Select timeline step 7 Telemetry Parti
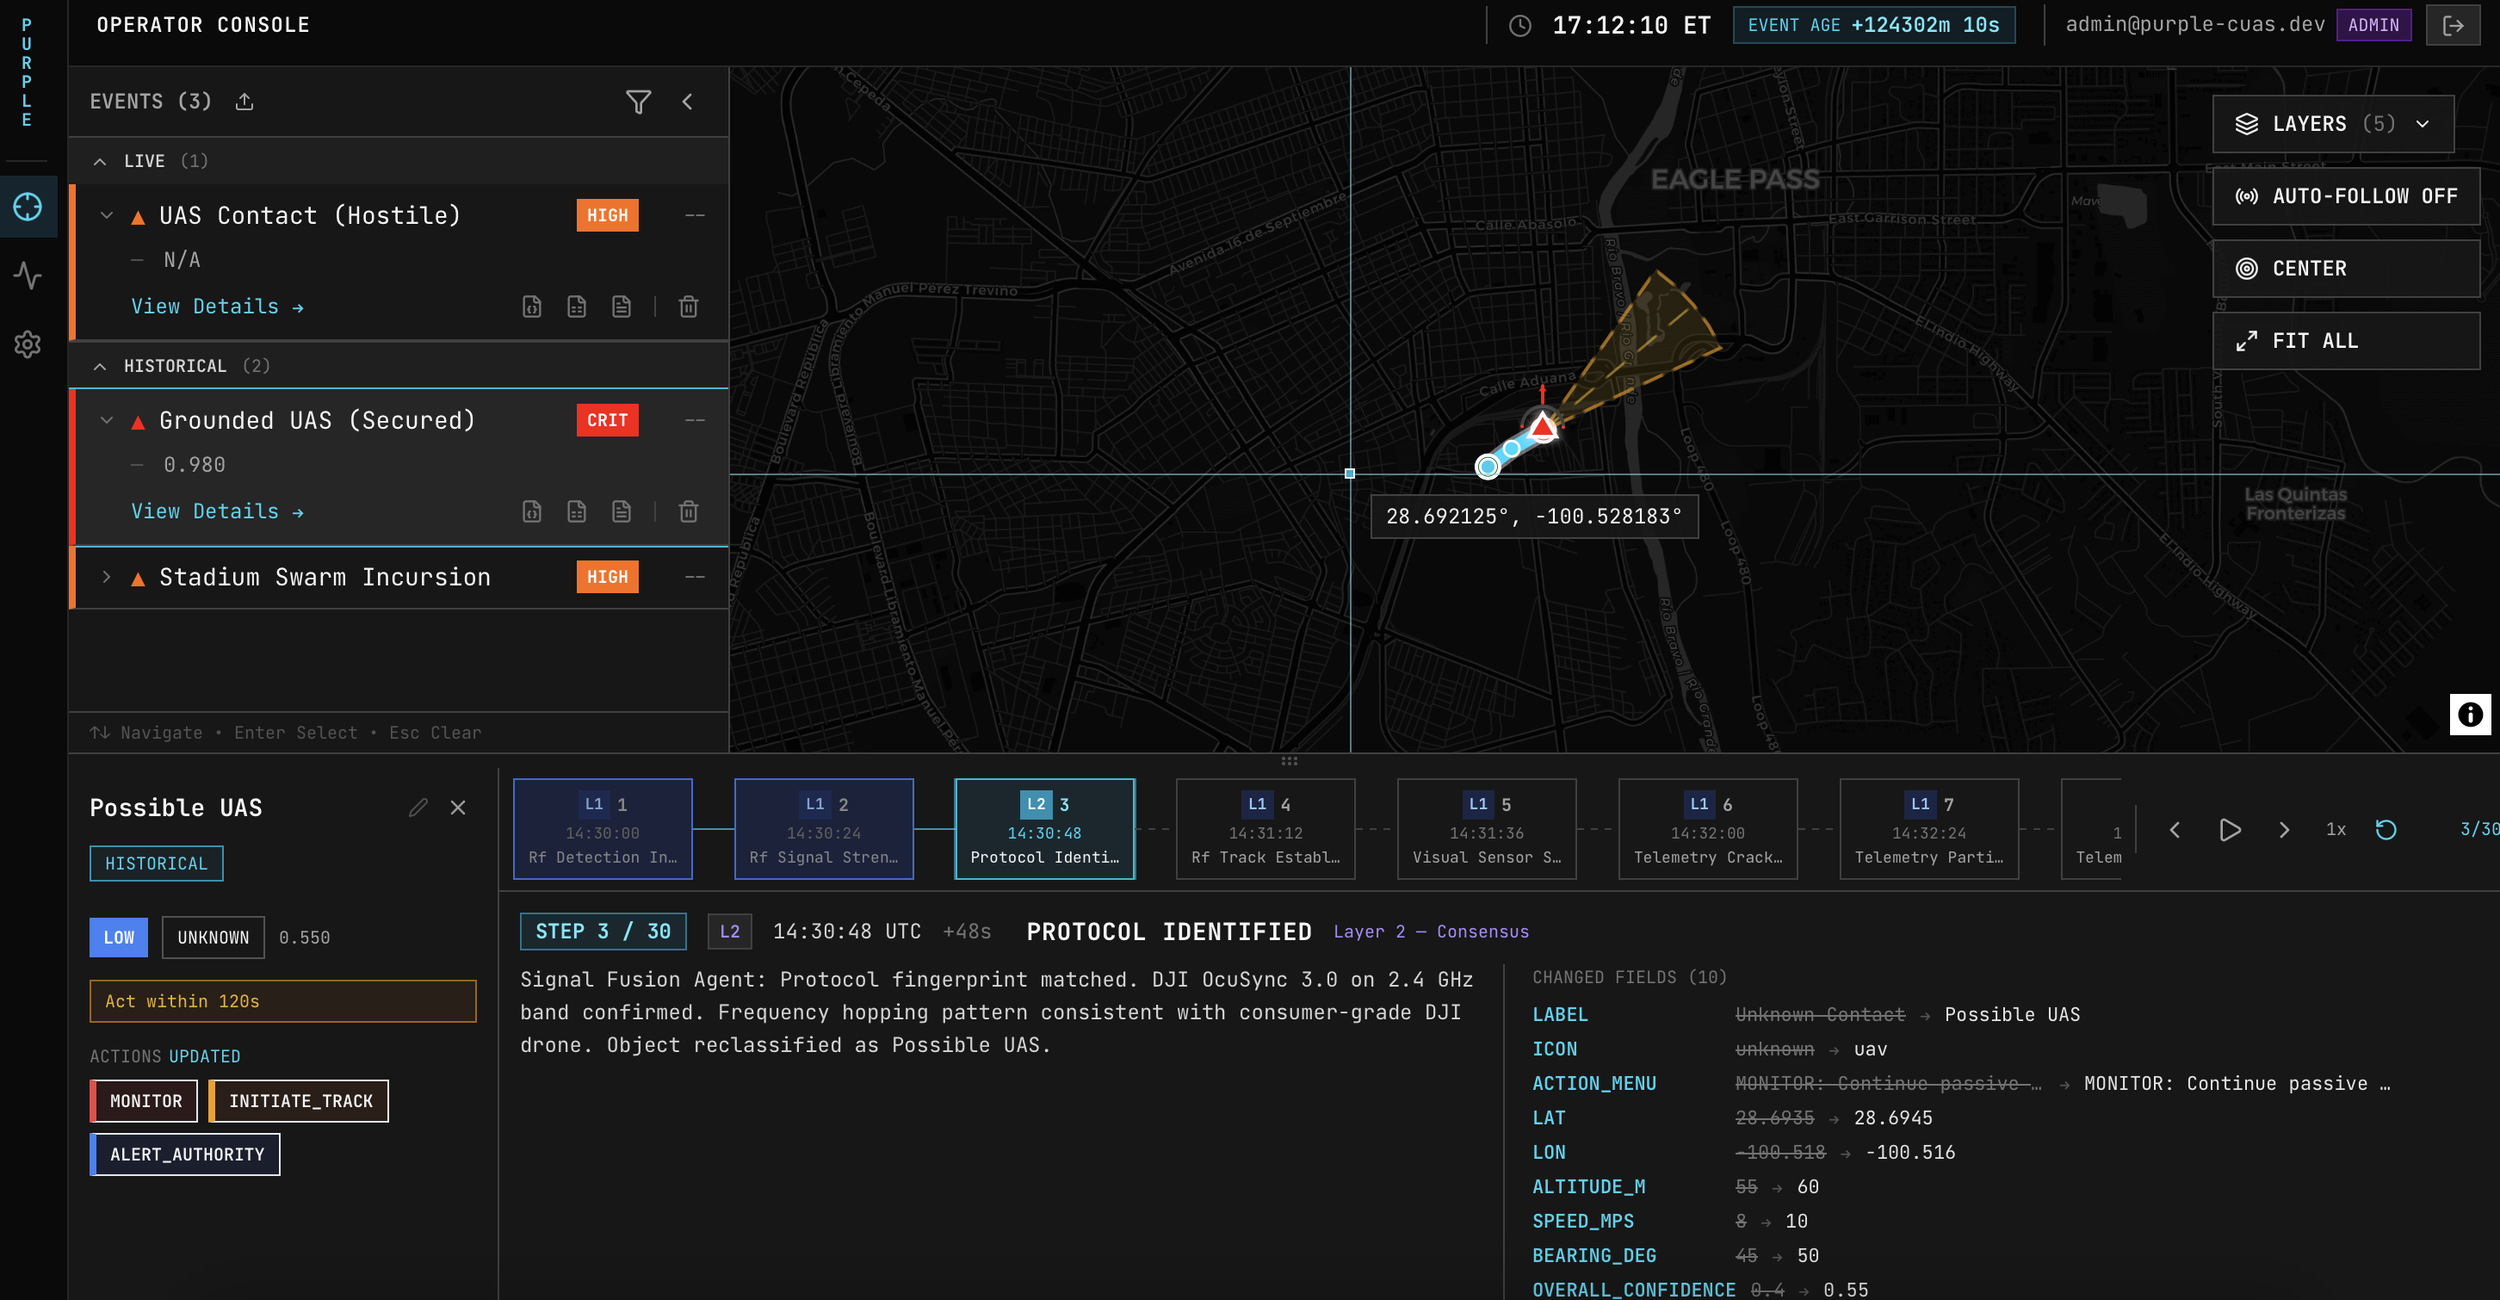The width and height of the screenshot is (2500, 1300). coord(1929,829)
